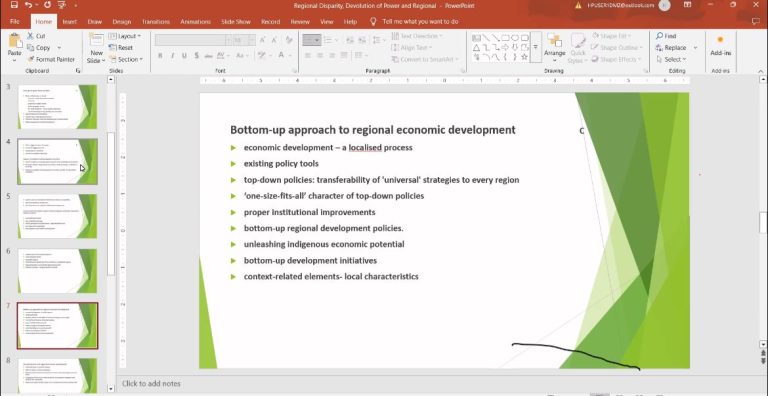Image resolution: width=768 pixels, height=396 pixels.
Task: Align text to the right
Action: click(x=332, y=55)
